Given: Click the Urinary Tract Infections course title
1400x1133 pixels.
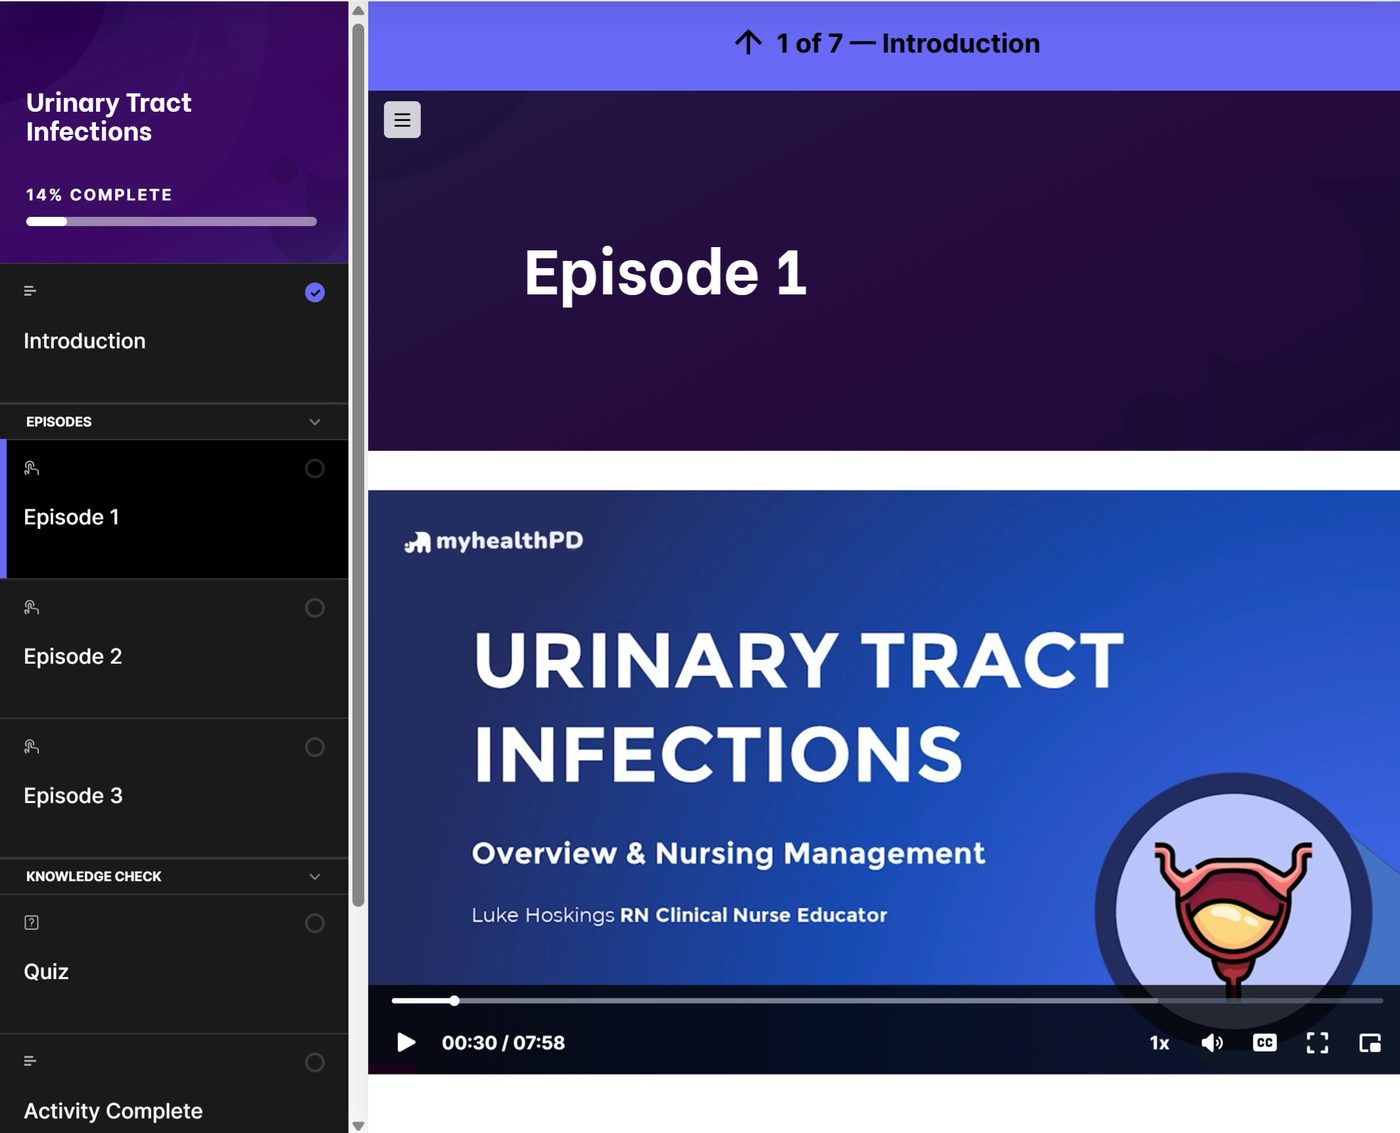Looking at the screenshot, I should pyautogui.click(x=108, y=117).
